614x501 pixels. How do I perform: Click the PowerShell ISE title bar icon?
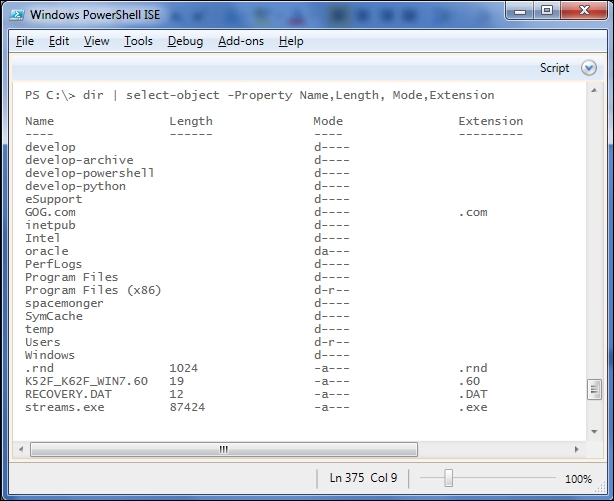click(x=17, y=15)
